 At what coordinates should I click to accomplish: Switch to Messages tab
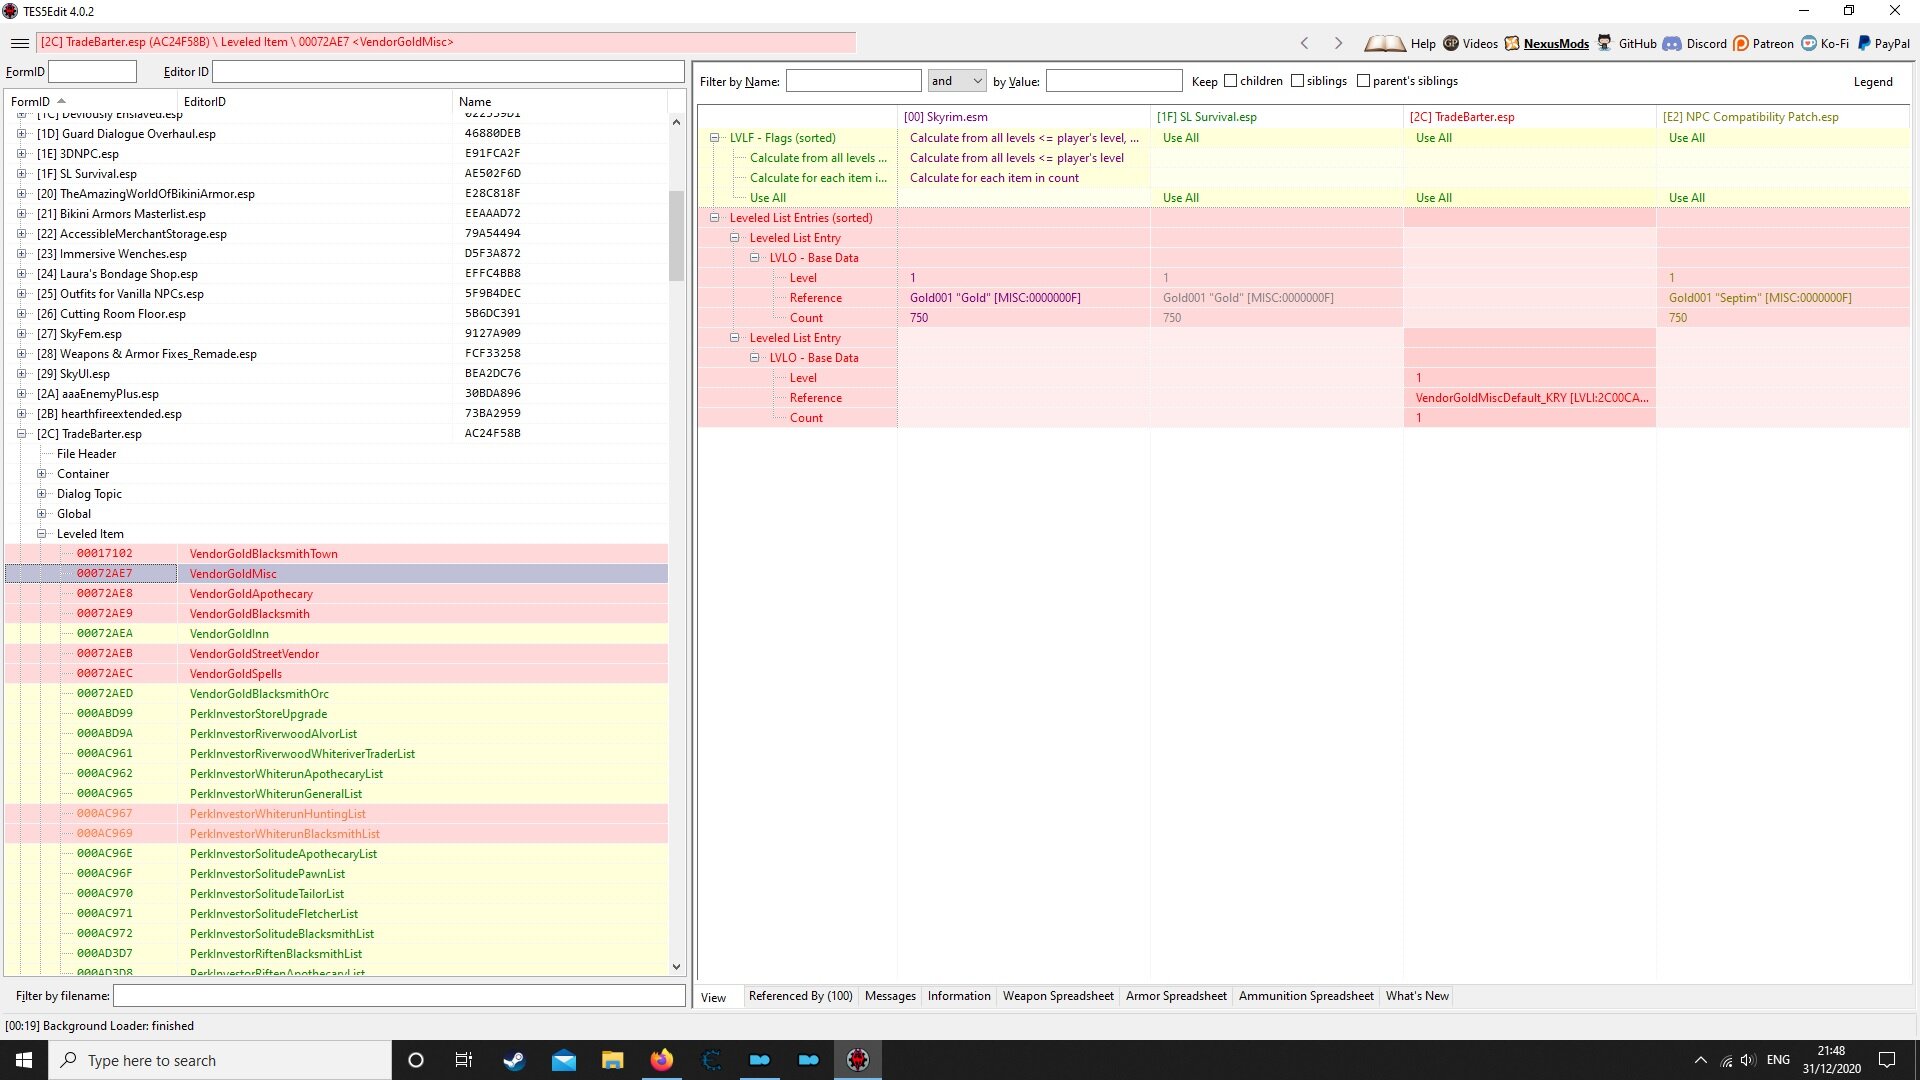(x=890, y=996)
